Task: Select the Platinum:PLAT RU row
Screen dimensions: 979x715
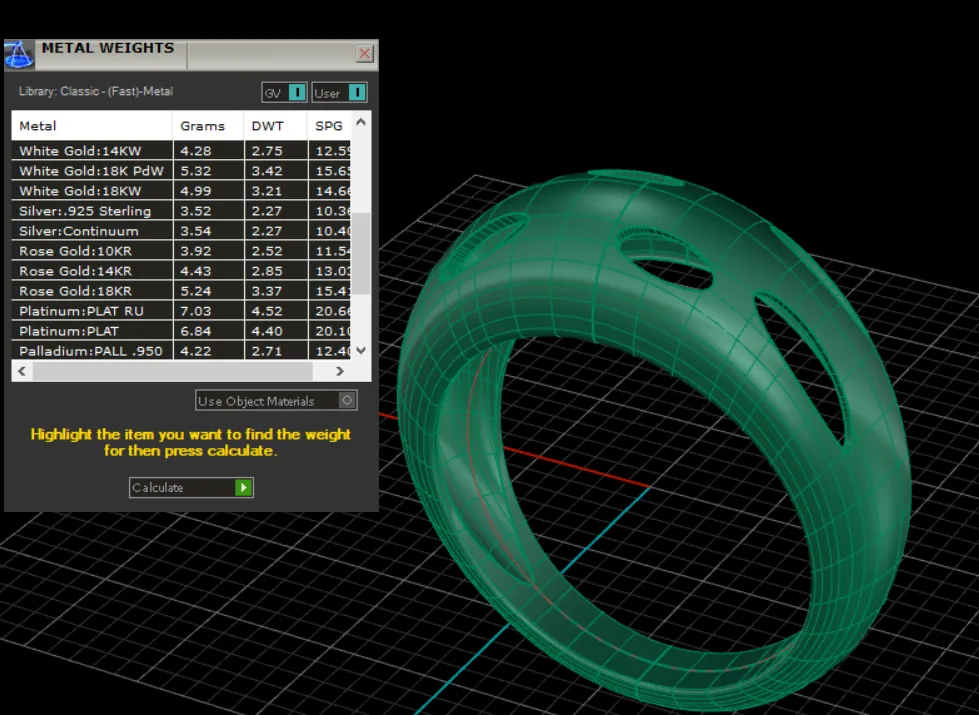Action: [x=181, y=310]
